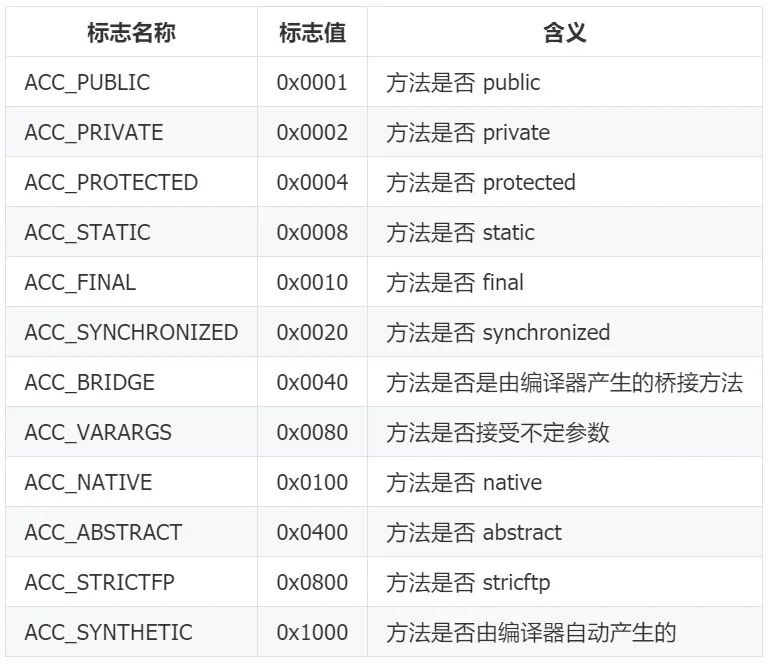Select the ACC_STRICTFP cell

[98, 582]
